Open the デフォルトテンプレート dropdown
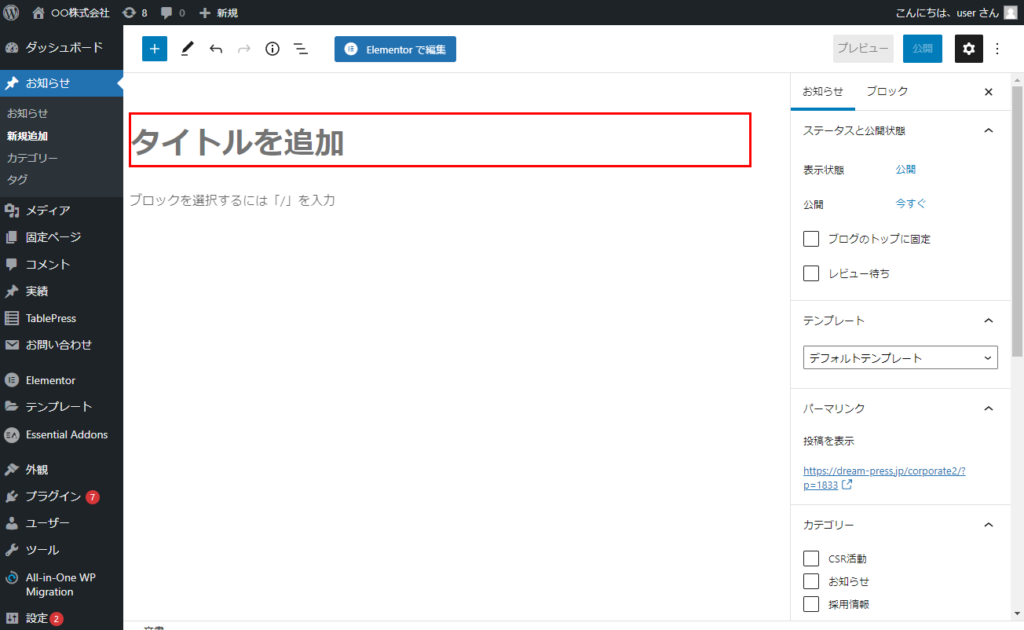 click(x=900, y=358)
